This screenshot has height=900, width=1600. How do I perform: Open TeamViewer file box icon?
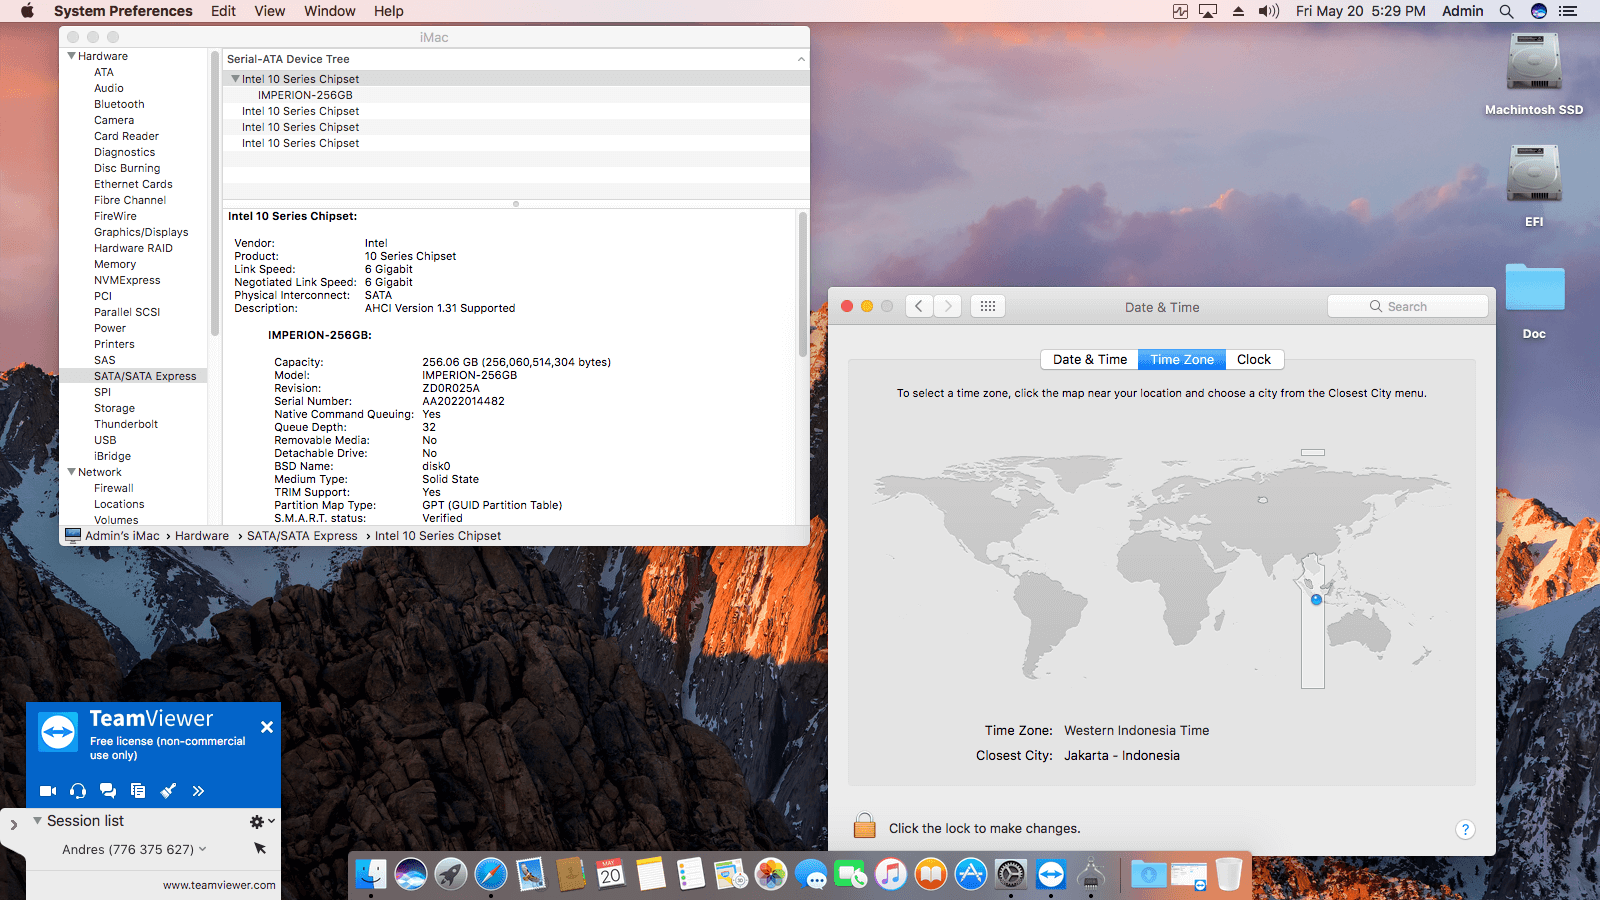tap(138, 791)
